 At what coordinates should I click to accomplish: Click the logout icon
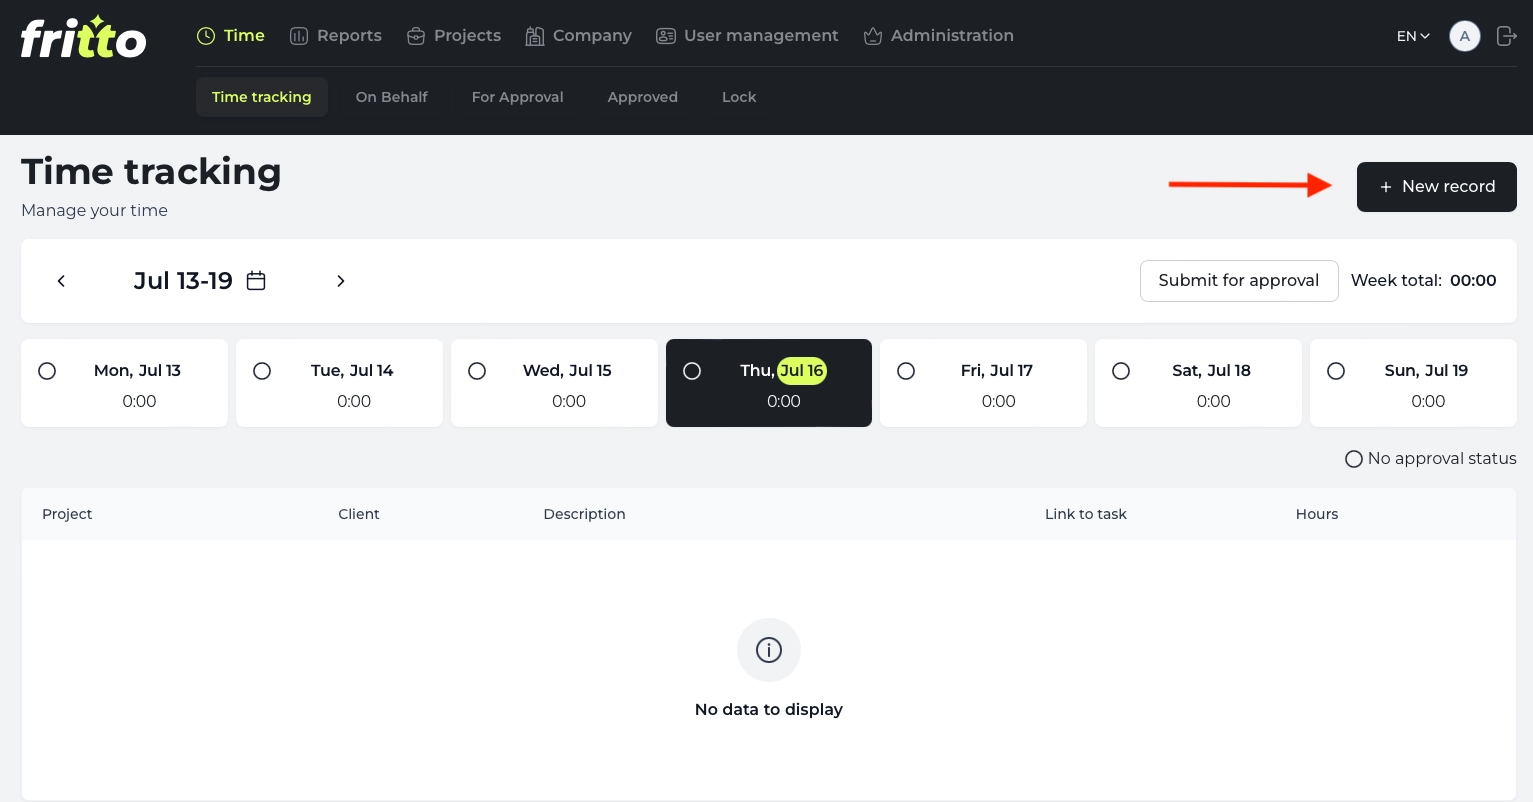tap(1507, 36)
